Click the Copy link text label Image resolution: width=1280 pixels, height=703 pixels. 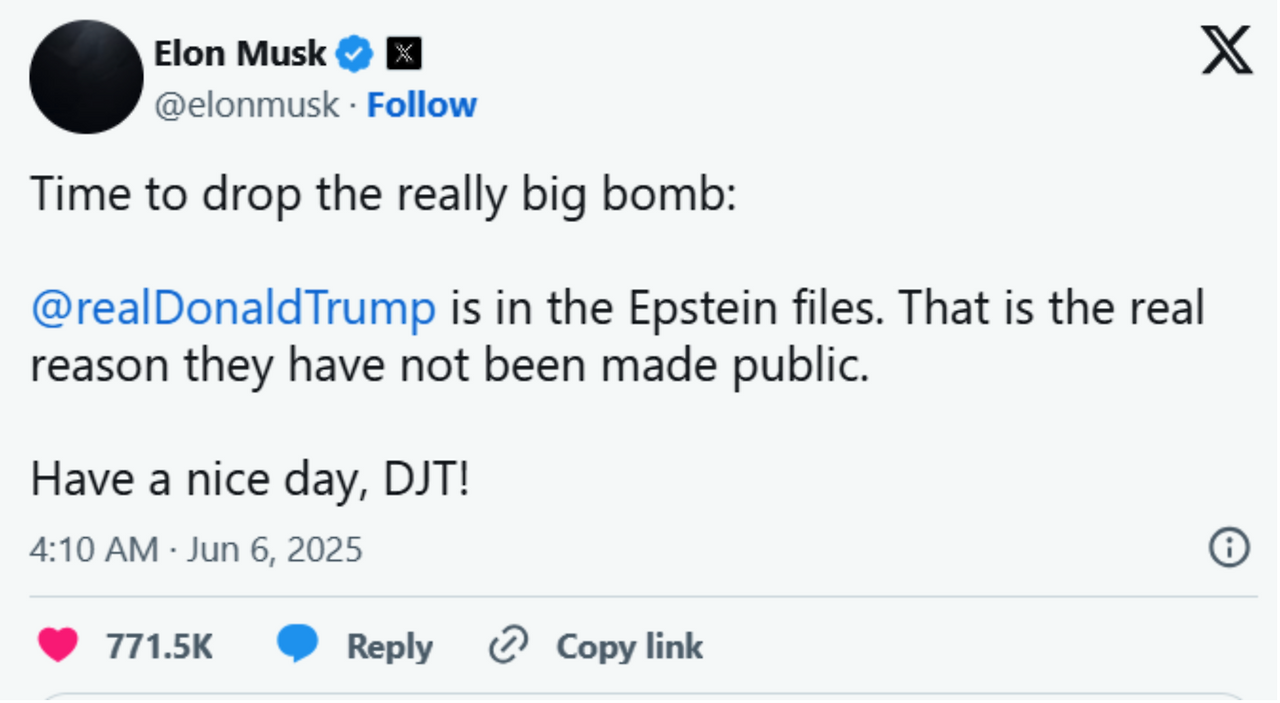point(629,647)
